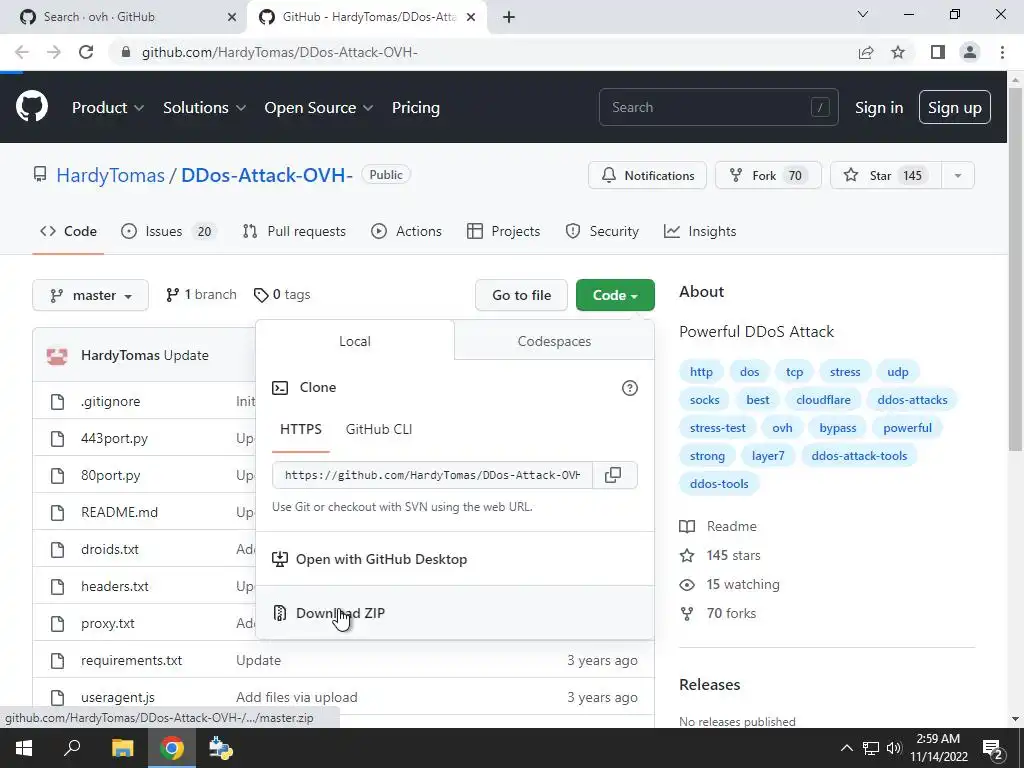Click the Go to file button
Image resolution: width=1024 pixels, height=768 pixels.
[x=522, y=295]
